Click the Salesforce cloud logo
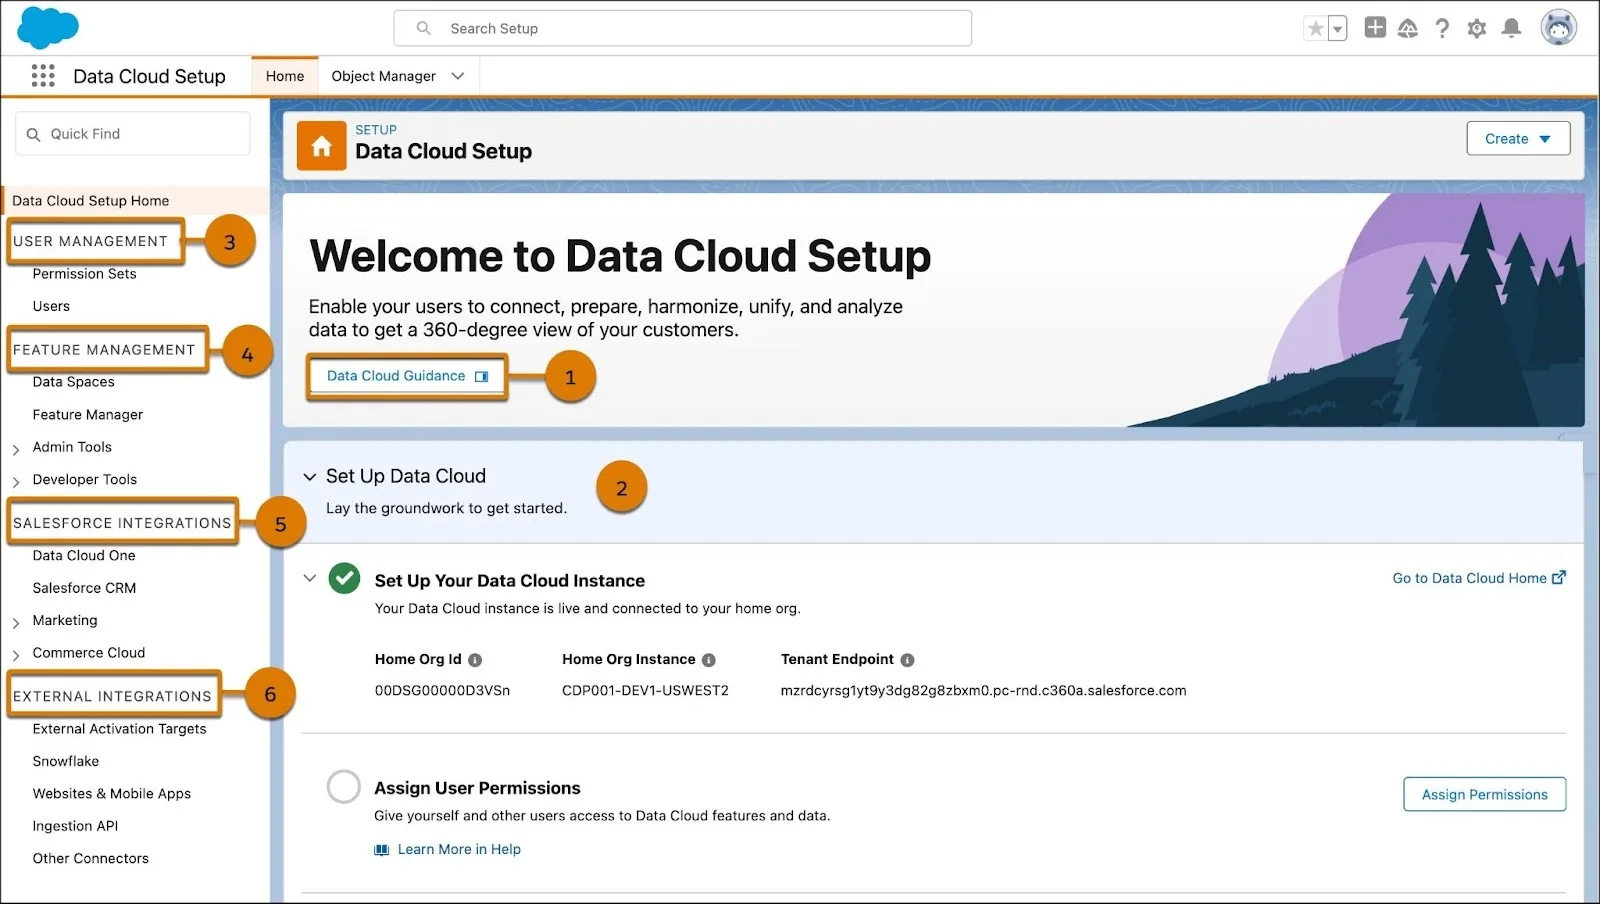This screenshot has width=1600, height=904. coord(48,27)
